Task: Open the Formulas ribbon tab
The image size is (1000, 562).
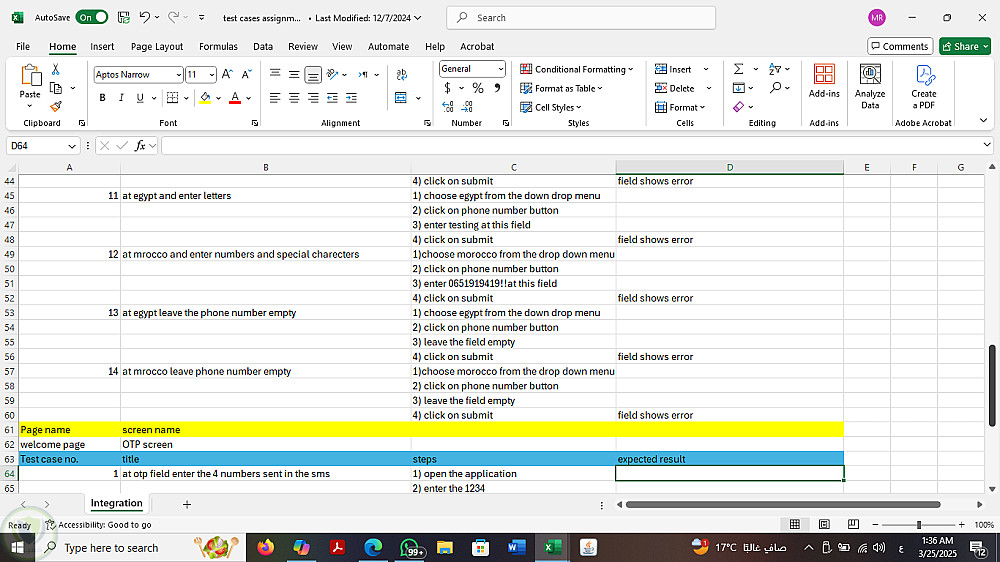Action: [x=218, y=46]
